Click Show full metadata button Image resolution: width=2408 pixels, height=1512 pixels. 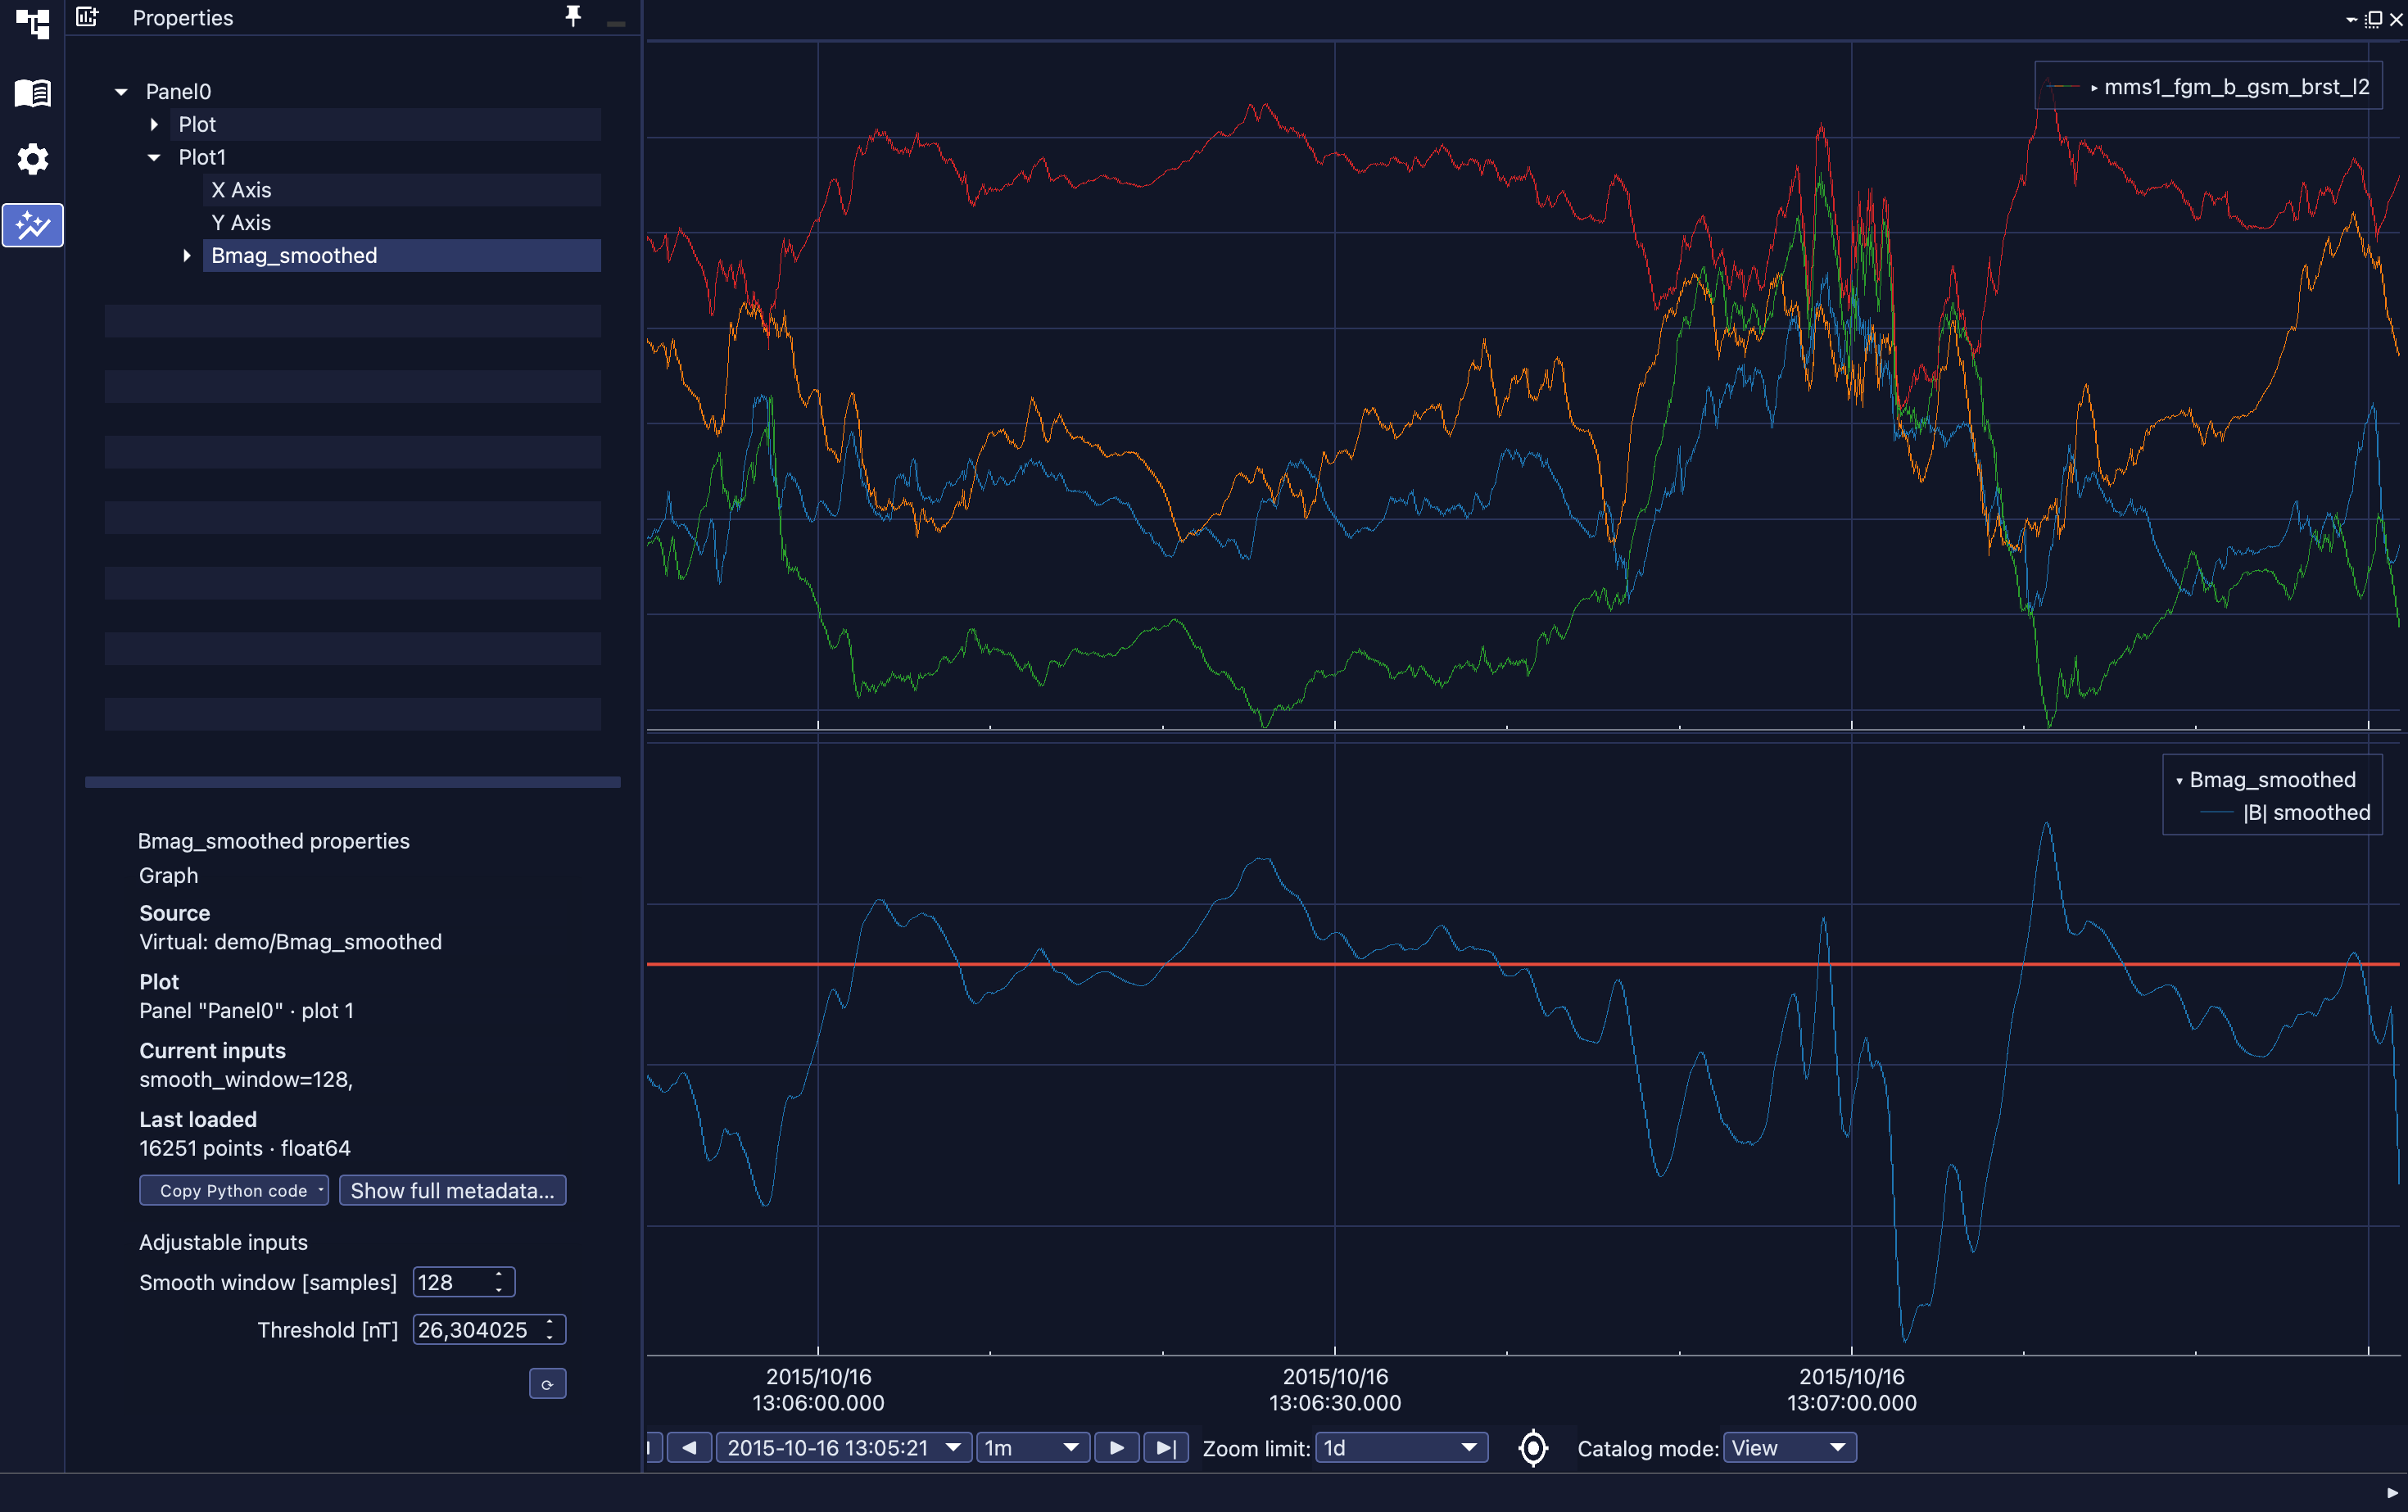(x=452, y=1191)
